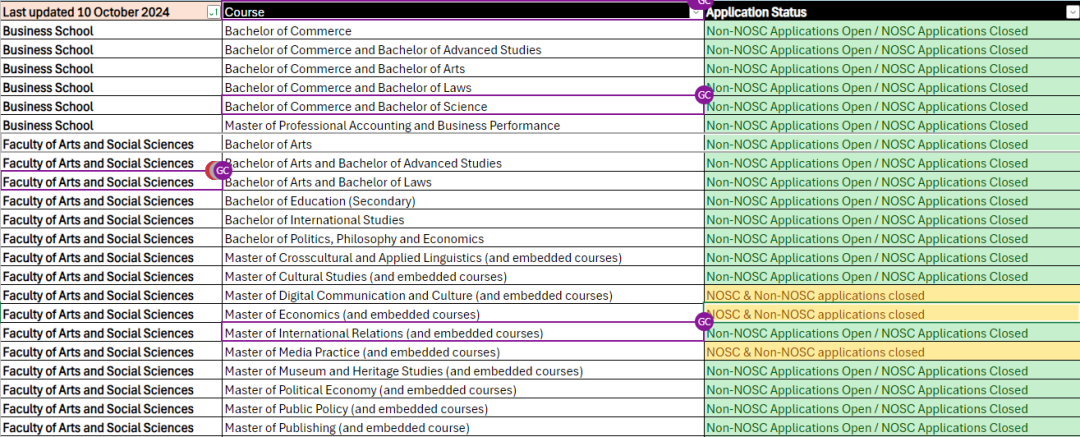Select 'Bachelor of Commerce and Bachelor of Arts' cell

(x=463, y=69)
